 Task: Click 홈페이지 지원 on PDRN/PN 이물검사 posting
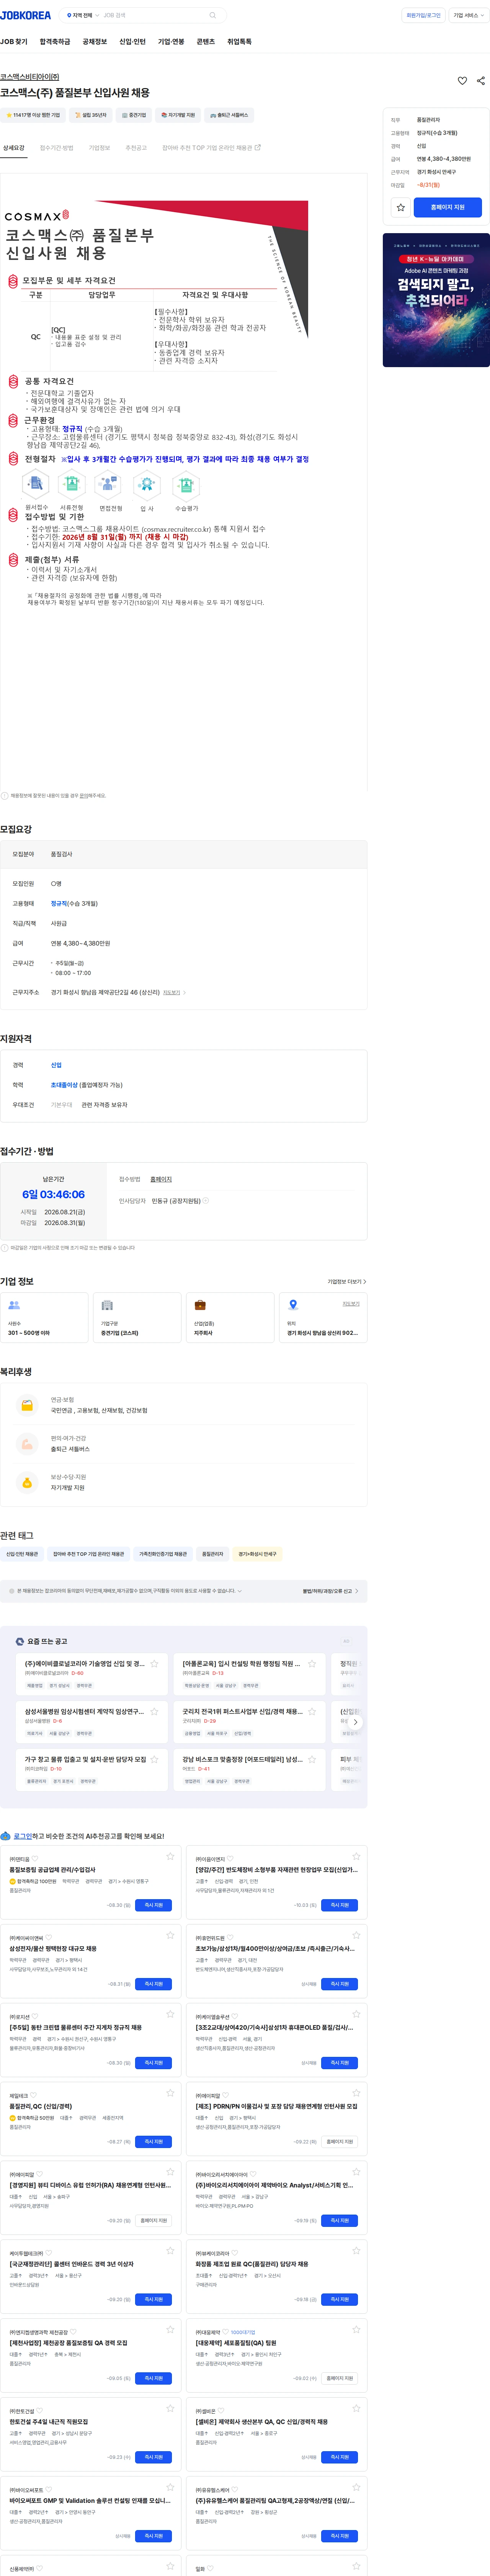tap(340, 2141)
